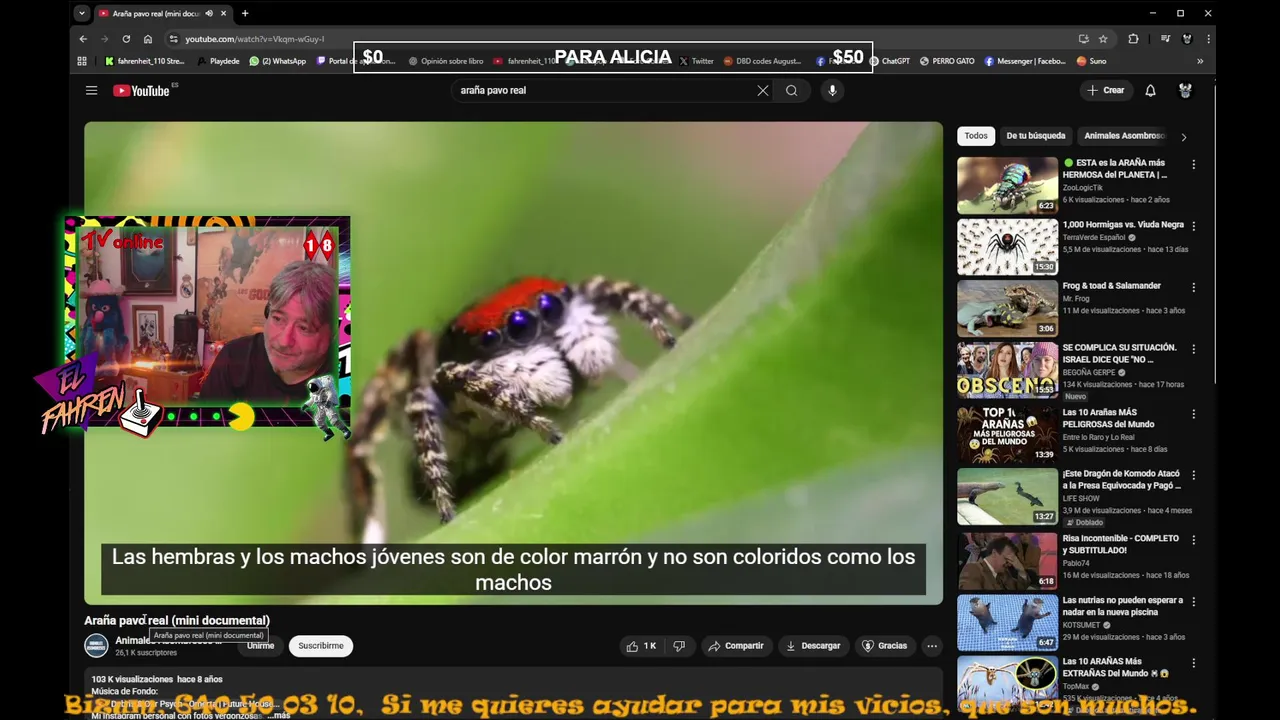Open the Chrome three-dot menu
This screenshot has width=1280, height=720.
1210,39
